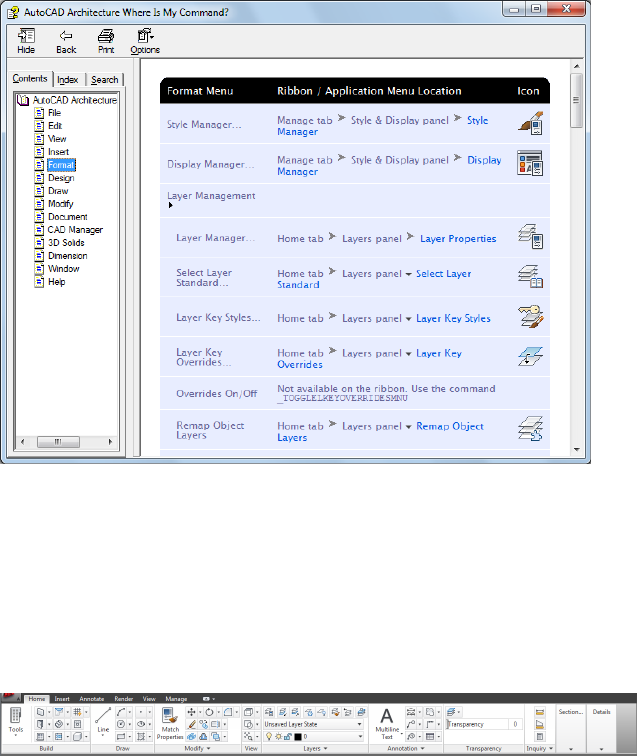
Task: Open the Manage ribbon tab
Action: point(176,699)
